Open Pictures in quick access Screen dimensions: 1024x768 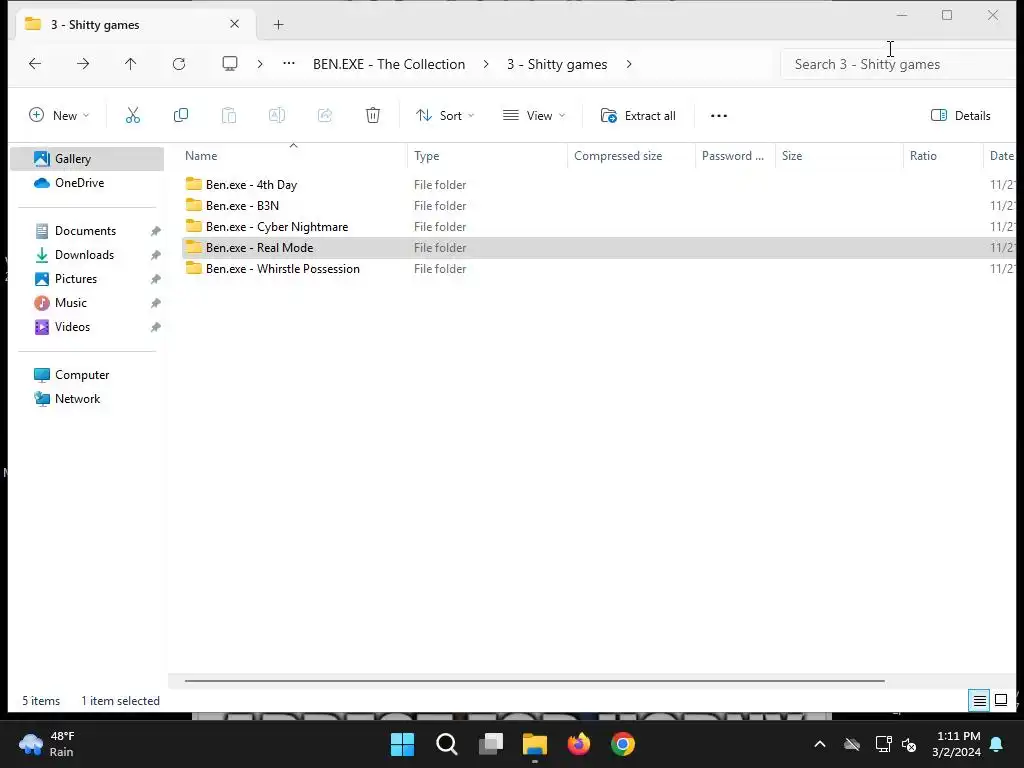pos(87,279)
